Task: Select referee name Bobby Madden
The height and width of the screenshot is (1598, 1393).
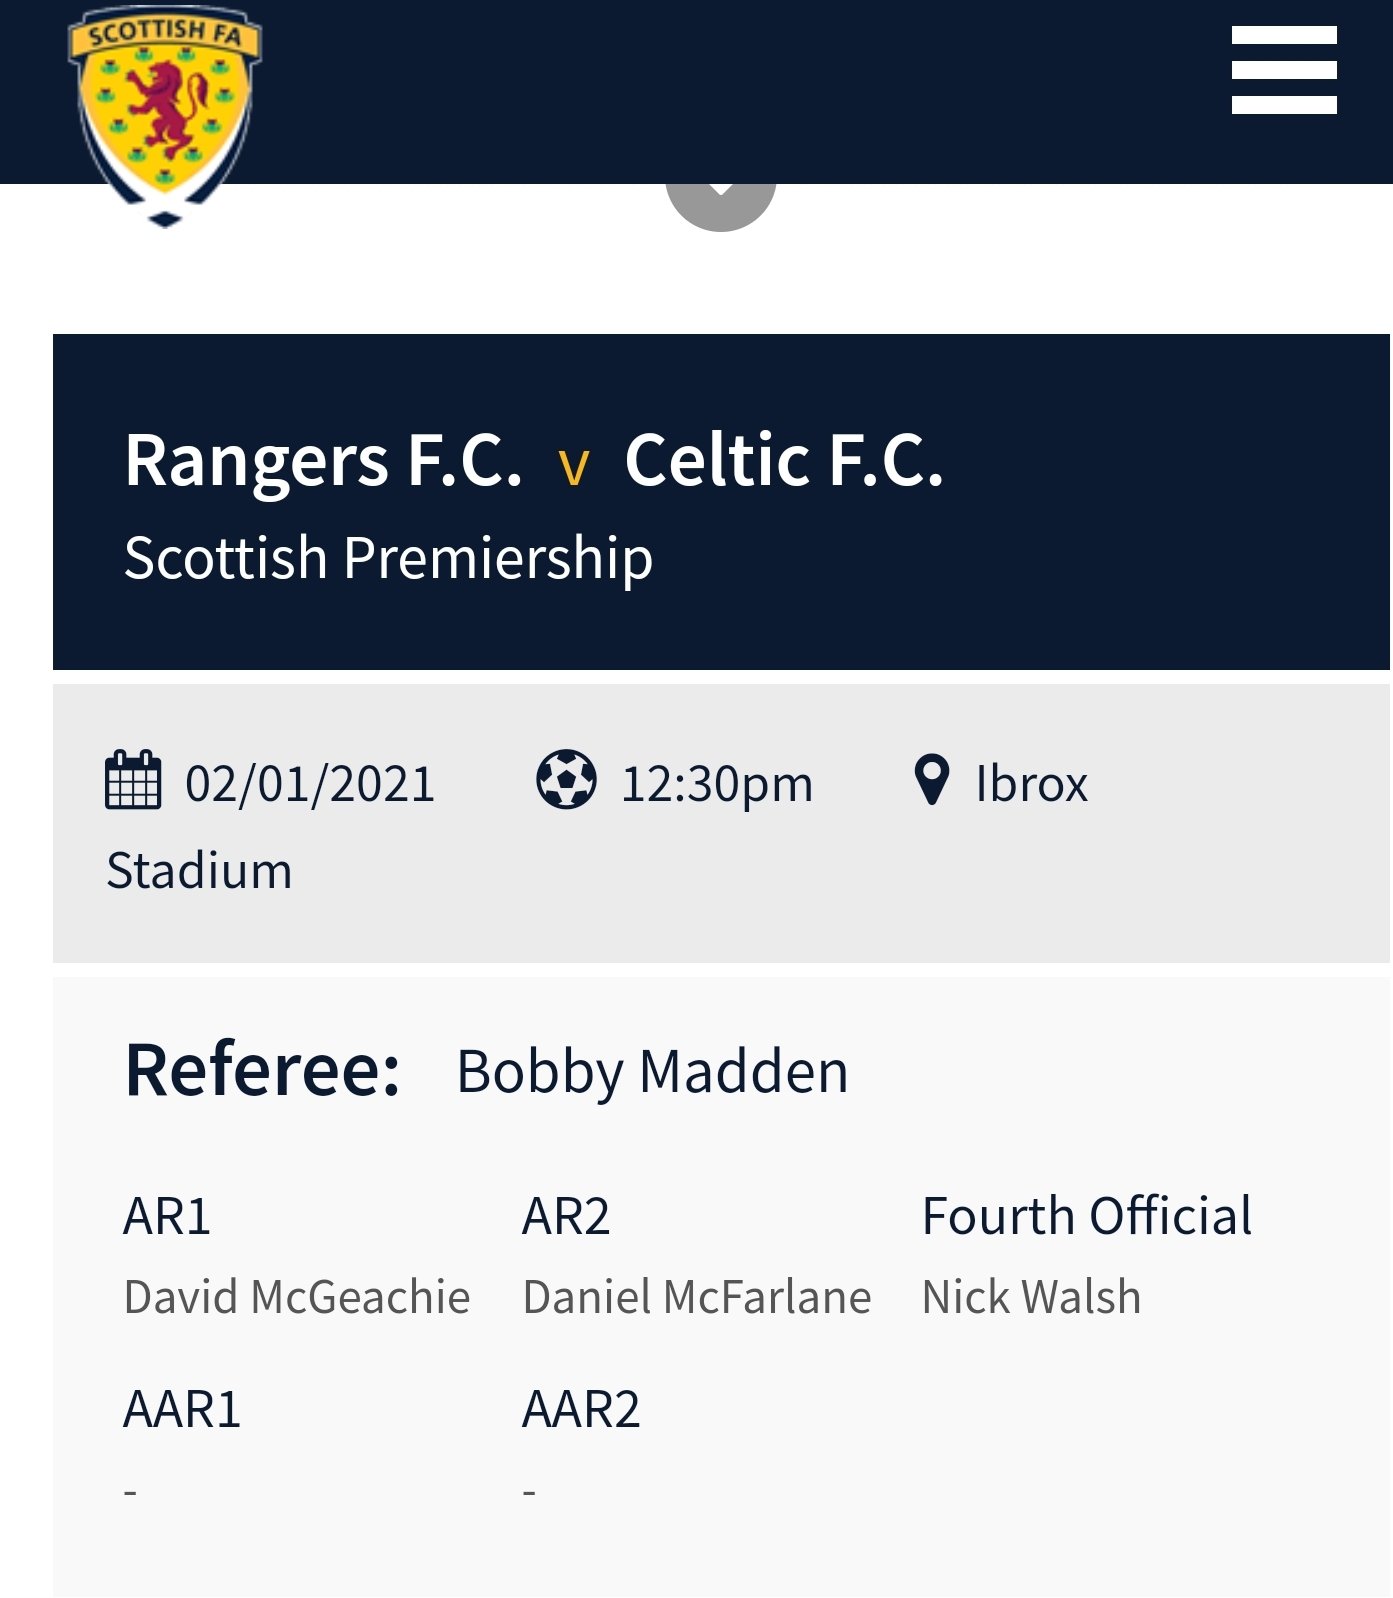Action: point(652,1072)
